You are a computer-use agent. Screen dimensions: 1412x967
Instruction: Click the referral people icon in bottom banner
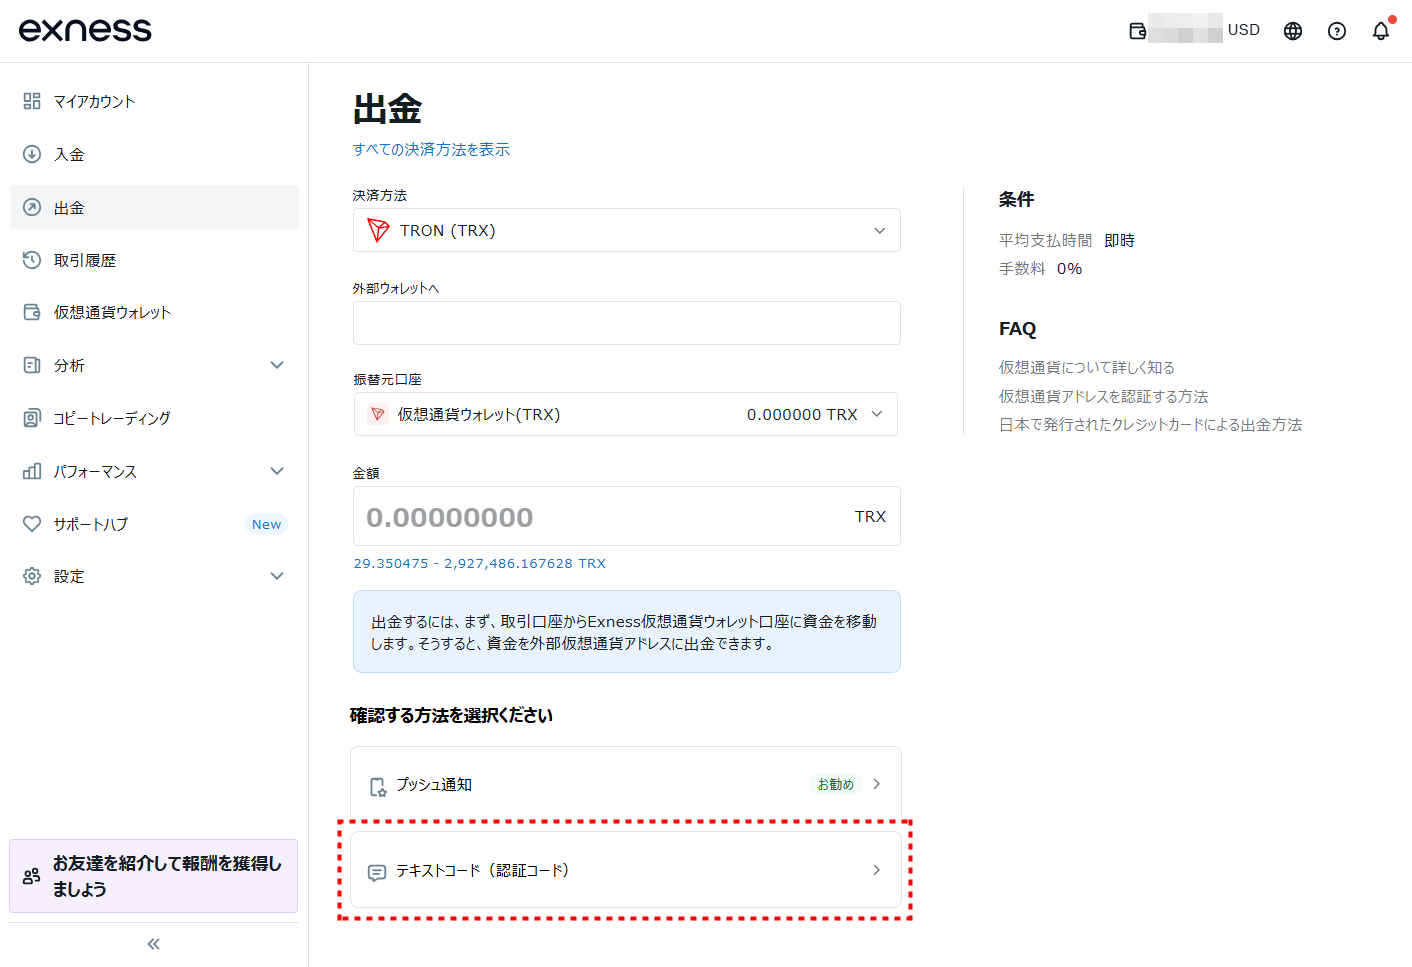click(29, 876)
